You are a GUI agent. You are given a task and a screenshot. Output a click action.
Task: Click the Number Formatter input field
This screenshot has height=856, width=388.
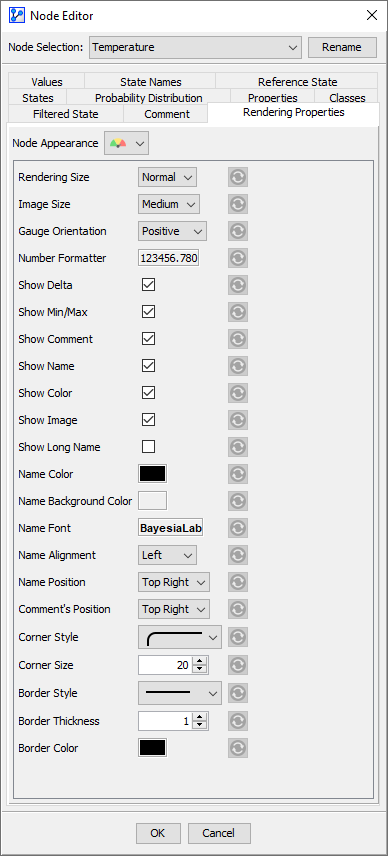click(x=169, y=258)
